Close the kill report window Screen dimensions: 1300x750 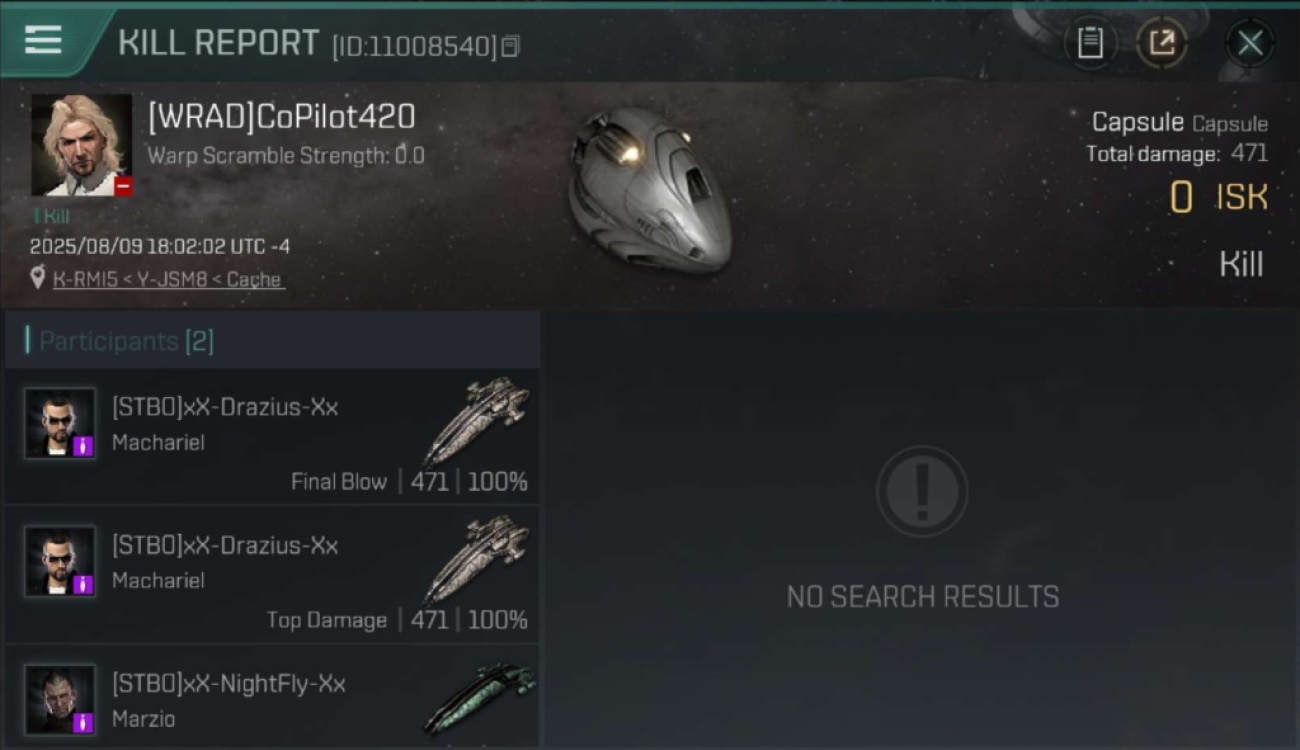(1250, 43)
